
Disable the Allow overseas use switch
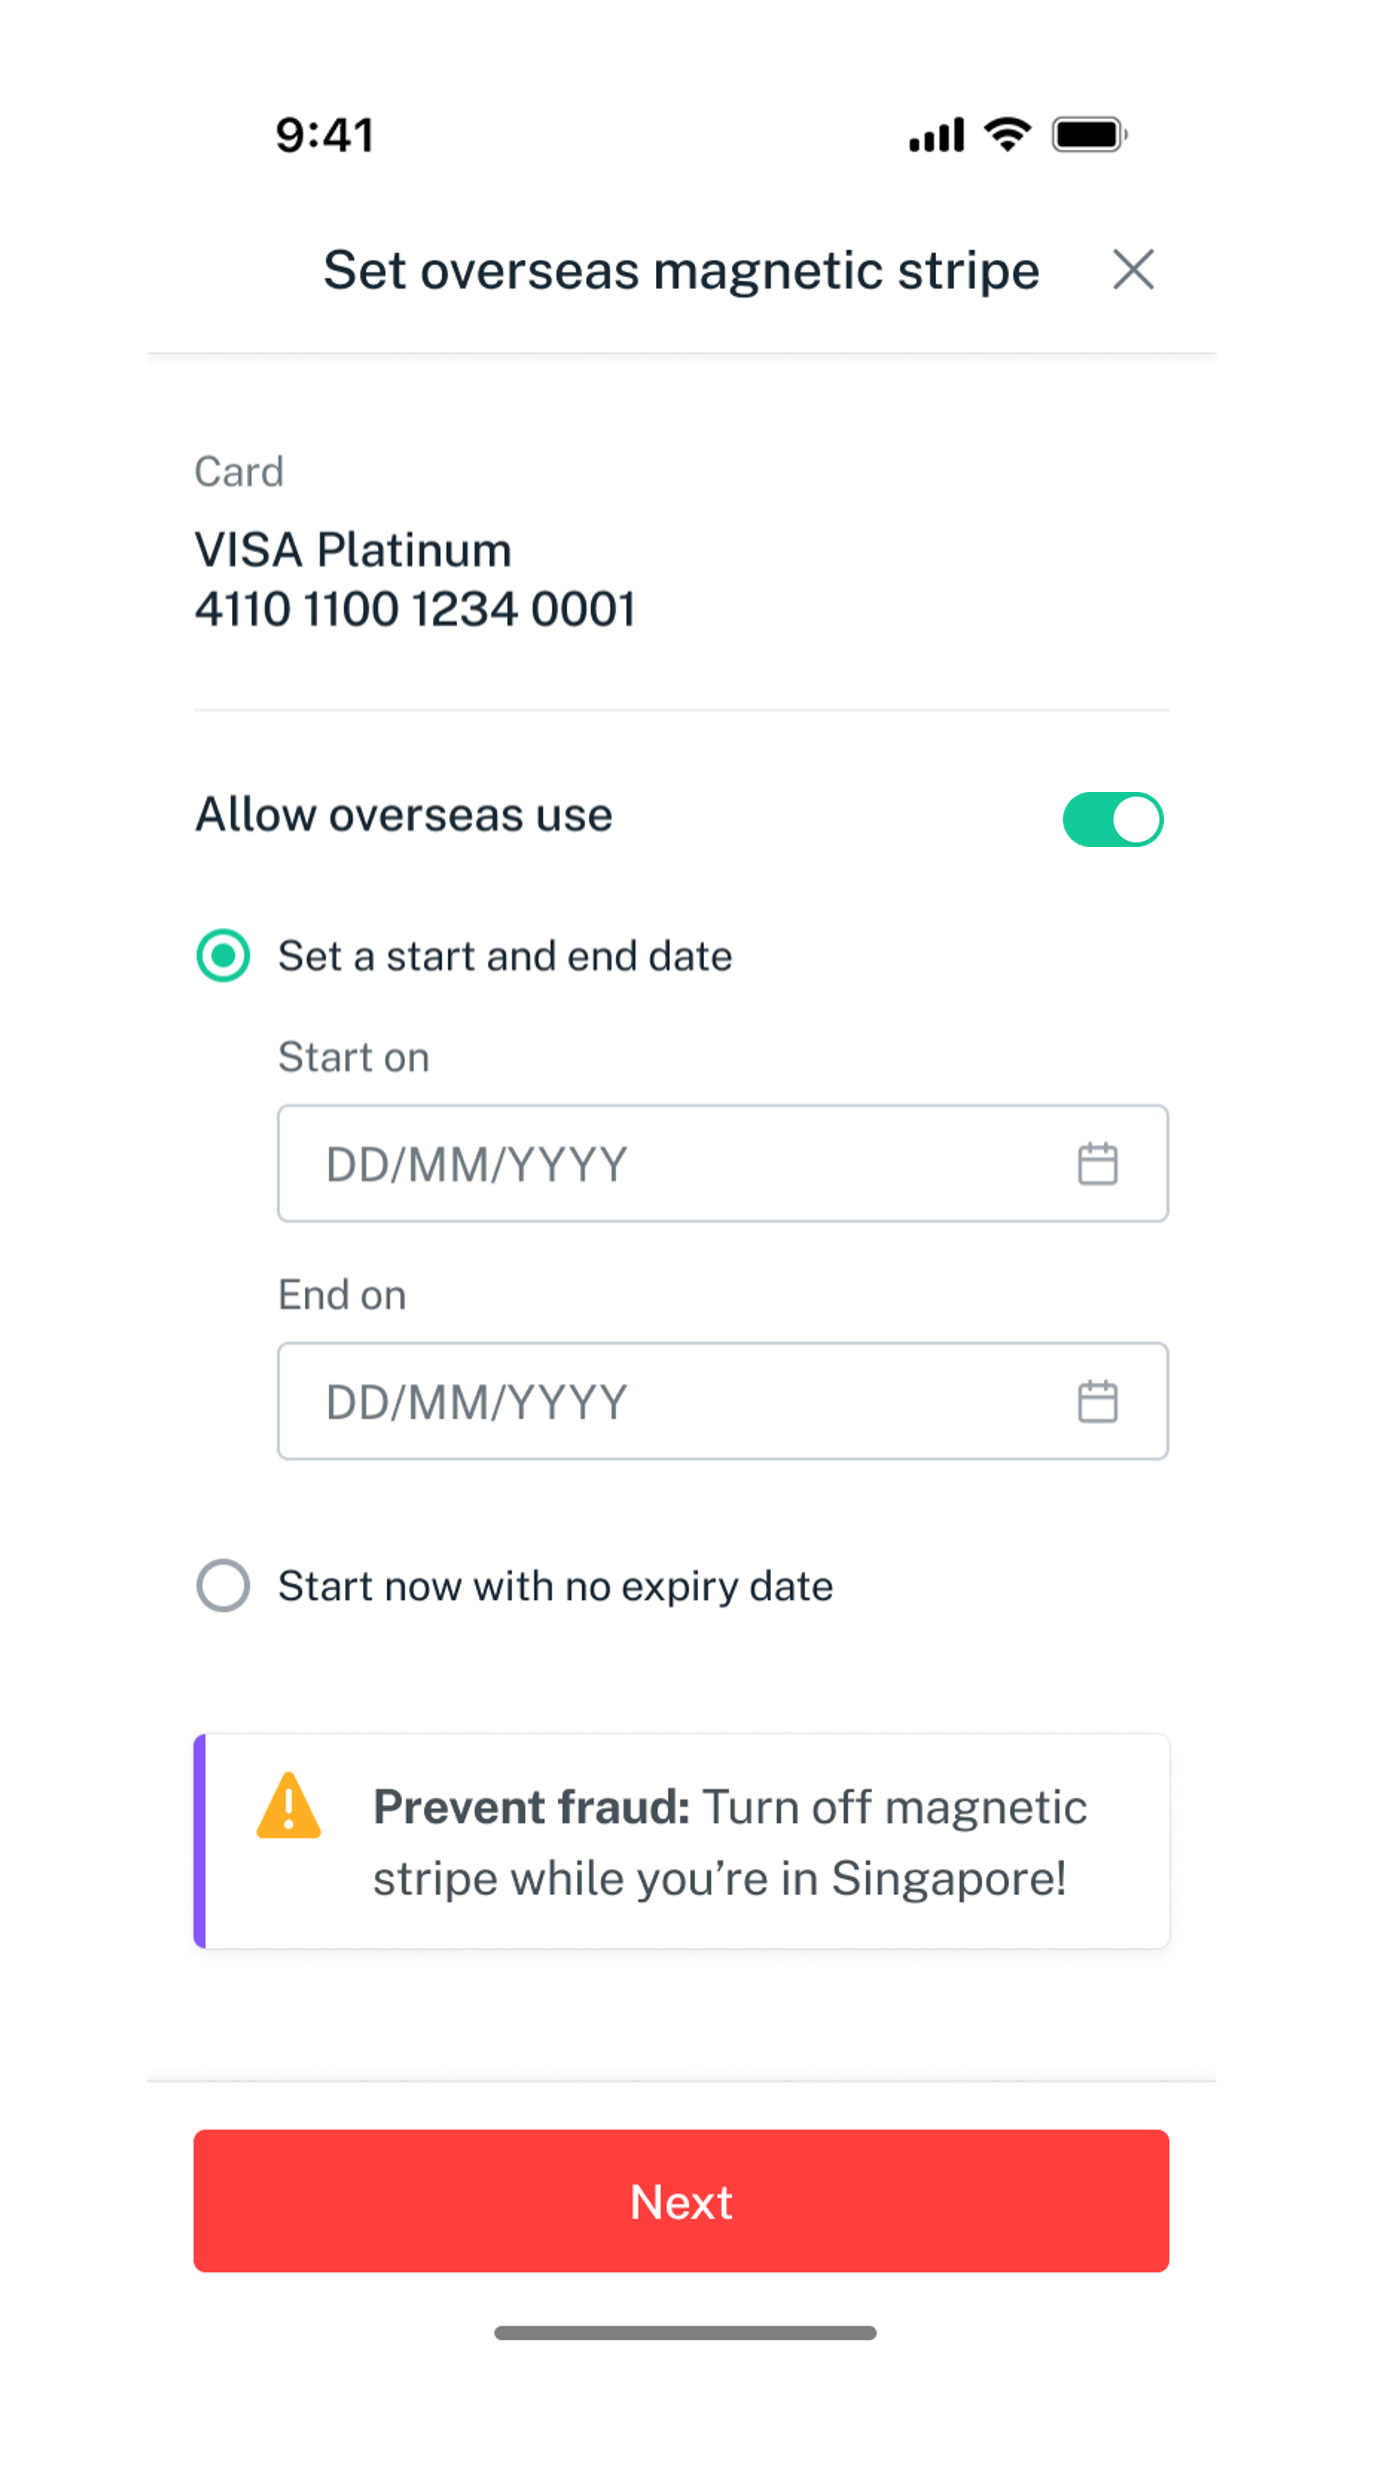tap(1113, 820)
